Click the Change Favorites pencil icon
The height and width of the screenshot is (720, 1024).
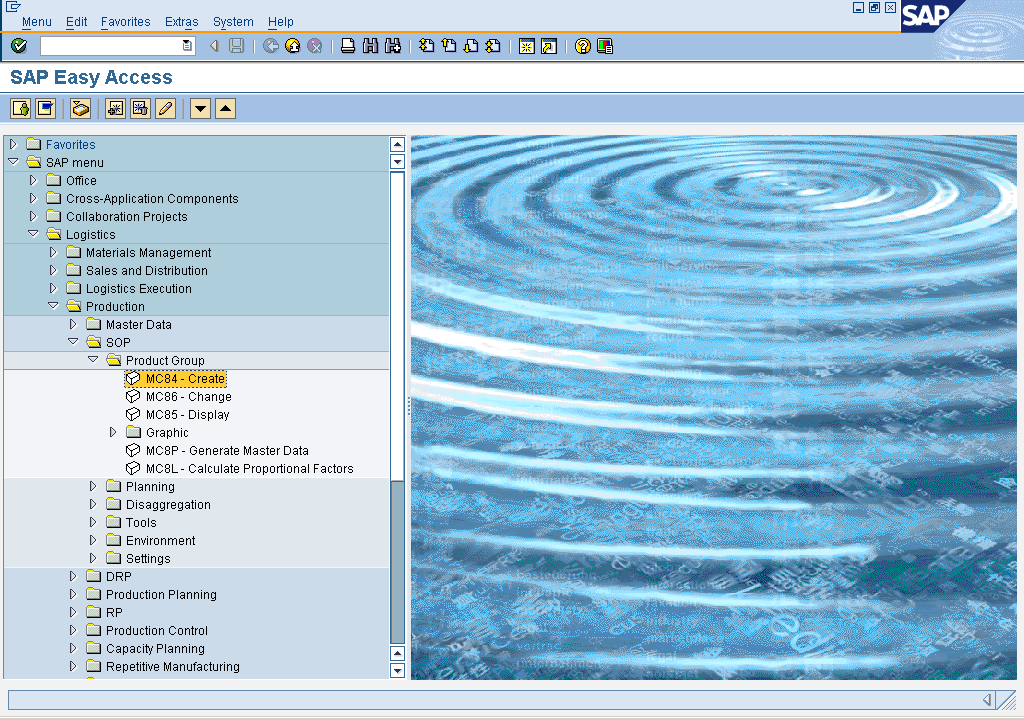pos(165,108)
